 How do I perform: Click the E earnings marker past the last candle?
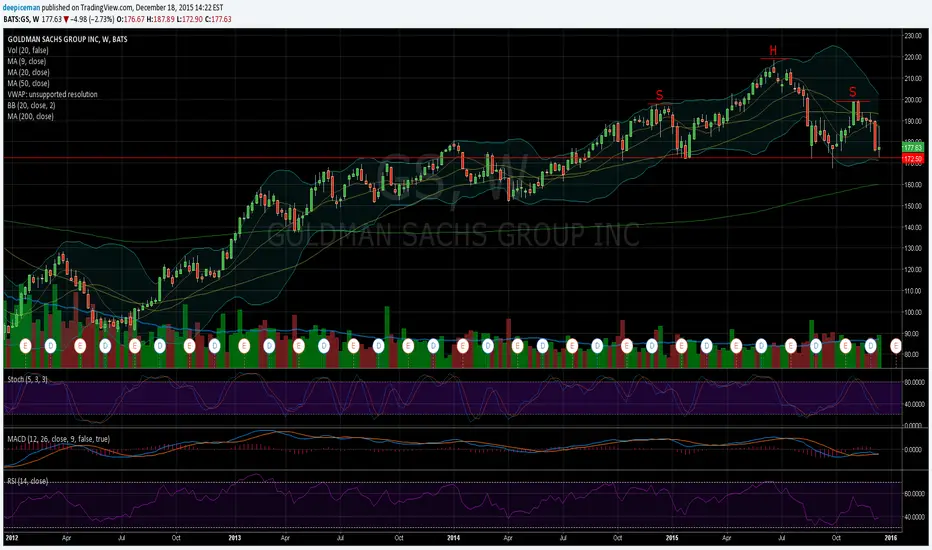tap(896, 345)
